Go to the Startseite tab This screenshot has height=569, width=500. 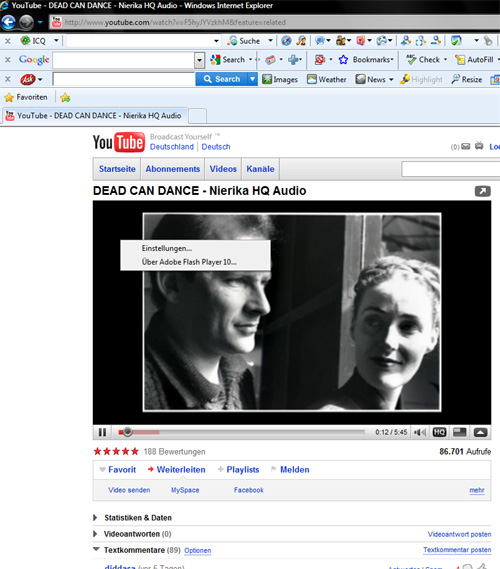pyautogui.click(x=117, y=169)
